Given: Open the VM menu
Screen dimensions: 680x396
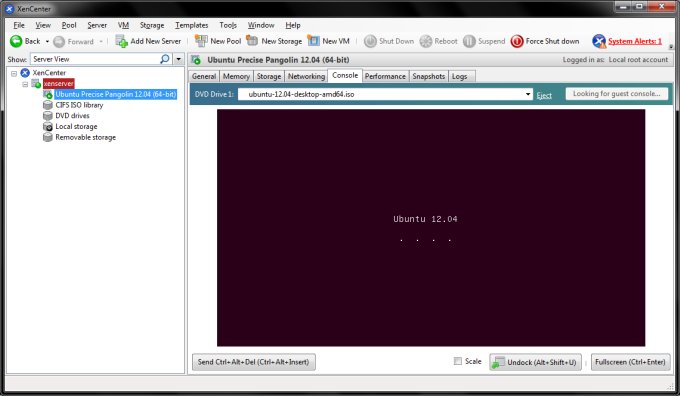Looking at the screenshot, I should click(x=123, y=25).
